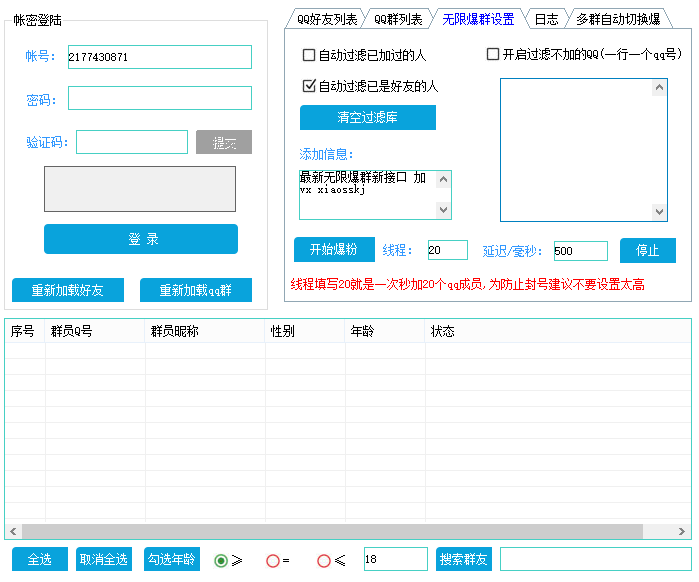Image resolution: width=699 pixels, height=582 pixels.
Task: Select the 无限爆群设置 tab
Action: tap(478, 19)
